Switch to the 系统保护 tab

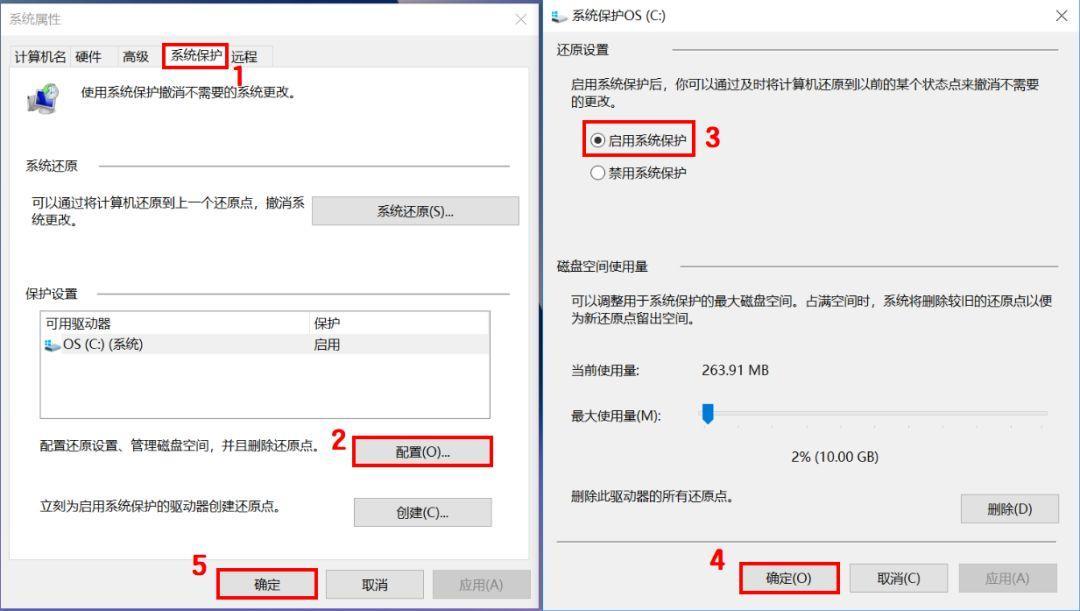196,56
